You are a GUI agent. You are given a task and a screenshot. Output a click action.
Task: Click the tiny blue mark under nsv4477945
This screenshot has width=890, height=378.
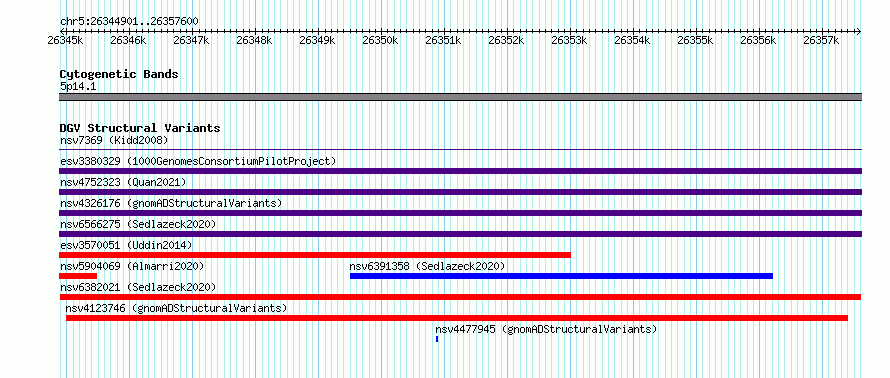tap(437, 339)
